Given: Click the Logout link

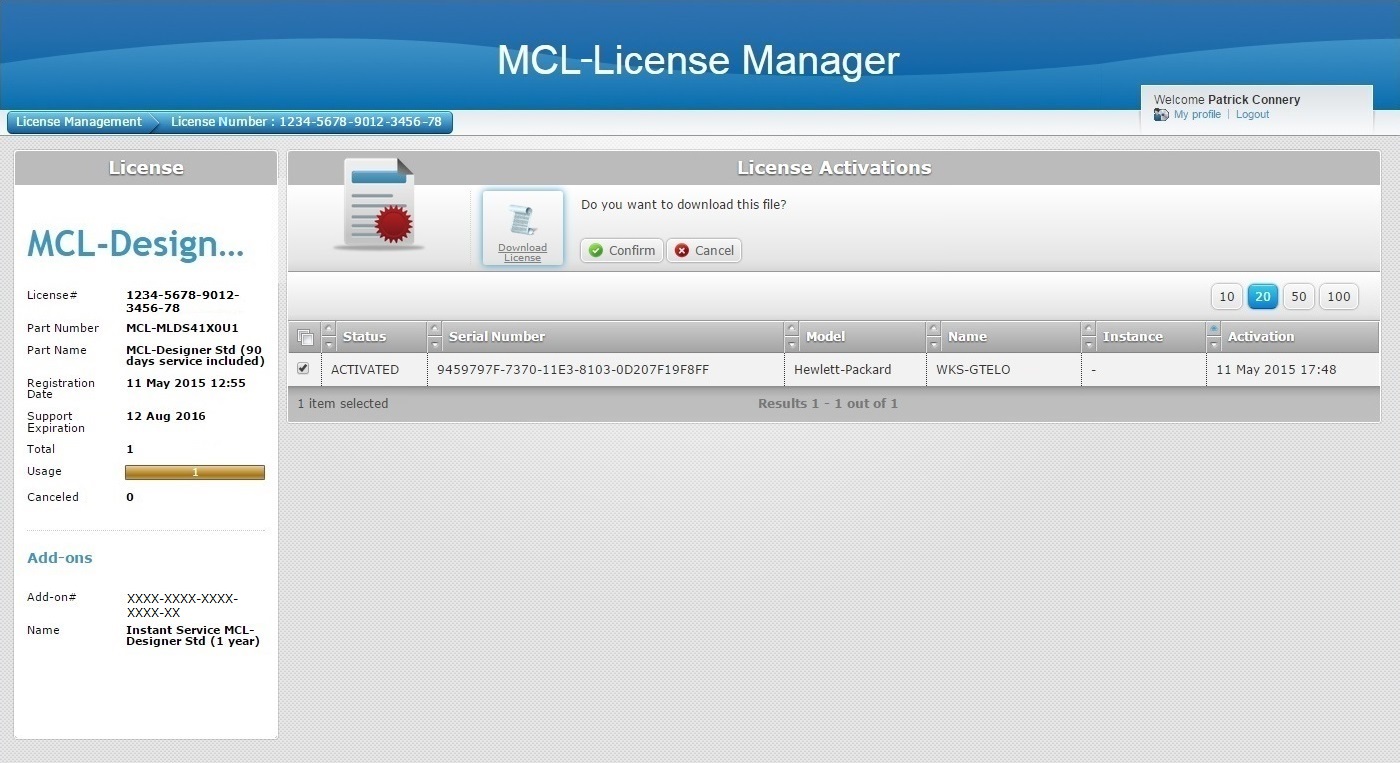Looking at the screenshot, I should click(x=1252, y=115).
